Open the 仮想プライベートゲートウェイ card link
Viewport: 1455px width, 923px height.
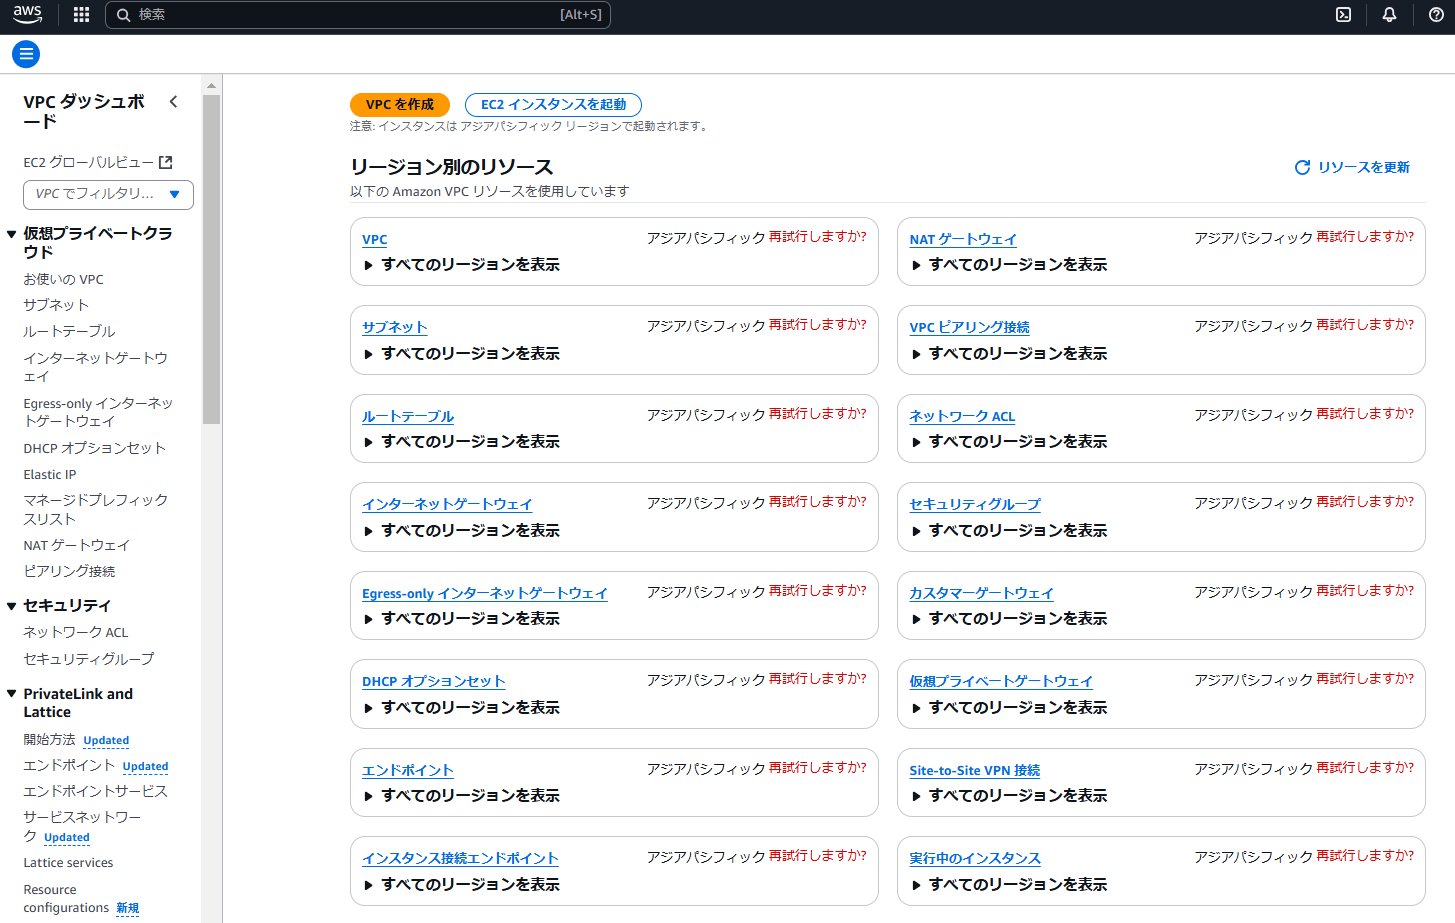pyautogui.click(x=1001, y=682)
